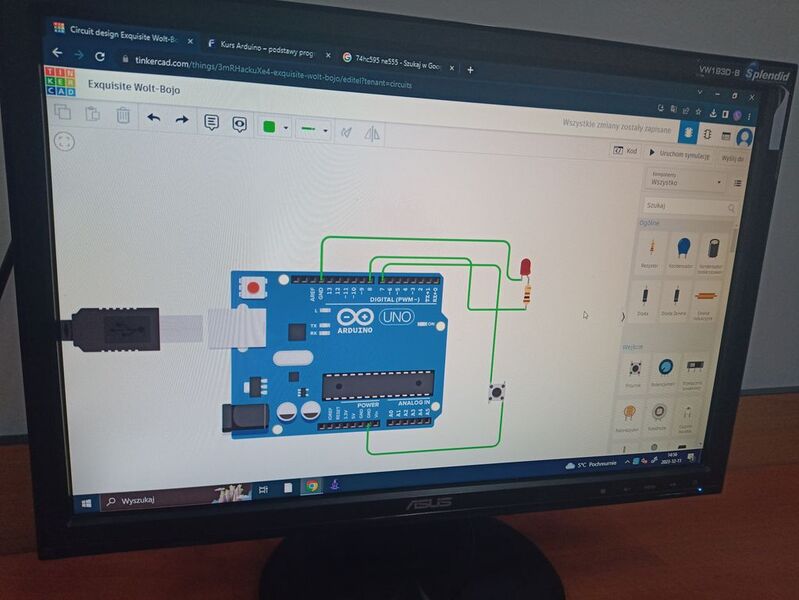Switch to the Kurs Arduino browser tab

(269, 48)
